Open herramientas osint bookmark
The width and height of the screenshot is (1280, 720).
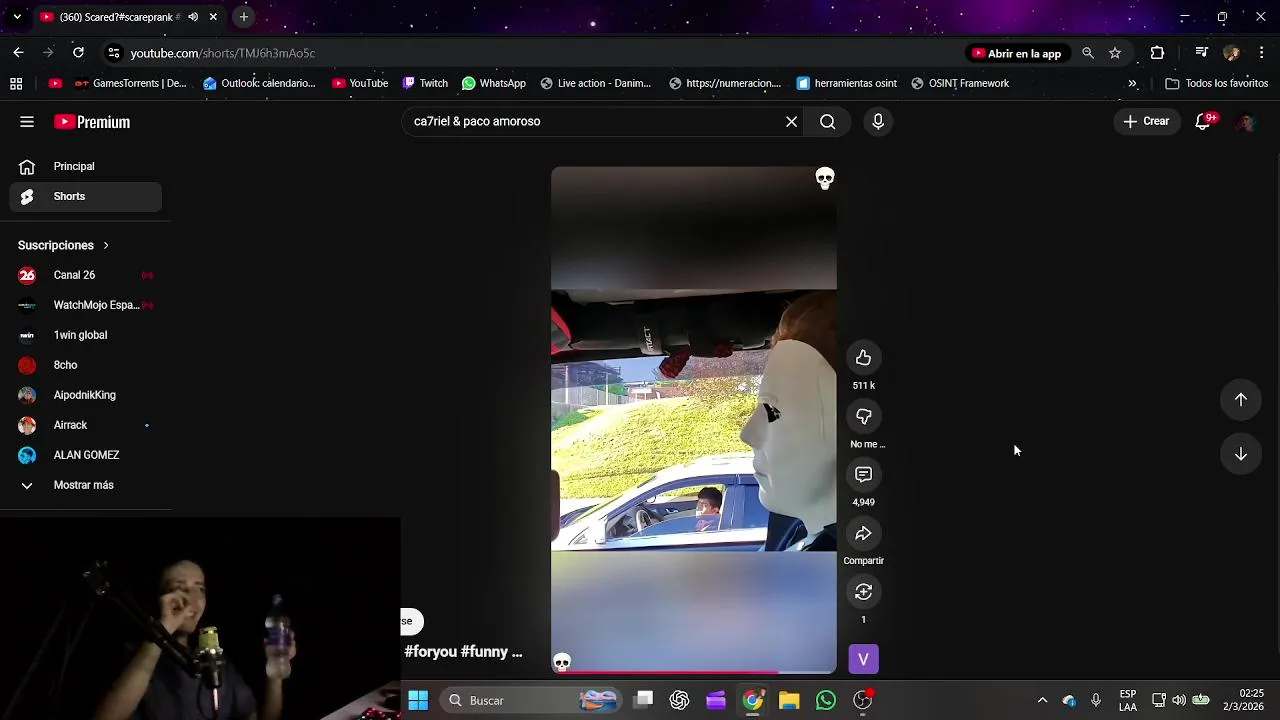[x=847, y=84]
